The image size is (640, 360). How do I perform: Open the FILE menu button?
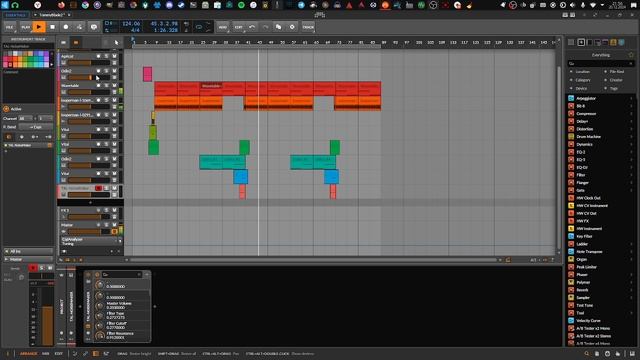9,27
